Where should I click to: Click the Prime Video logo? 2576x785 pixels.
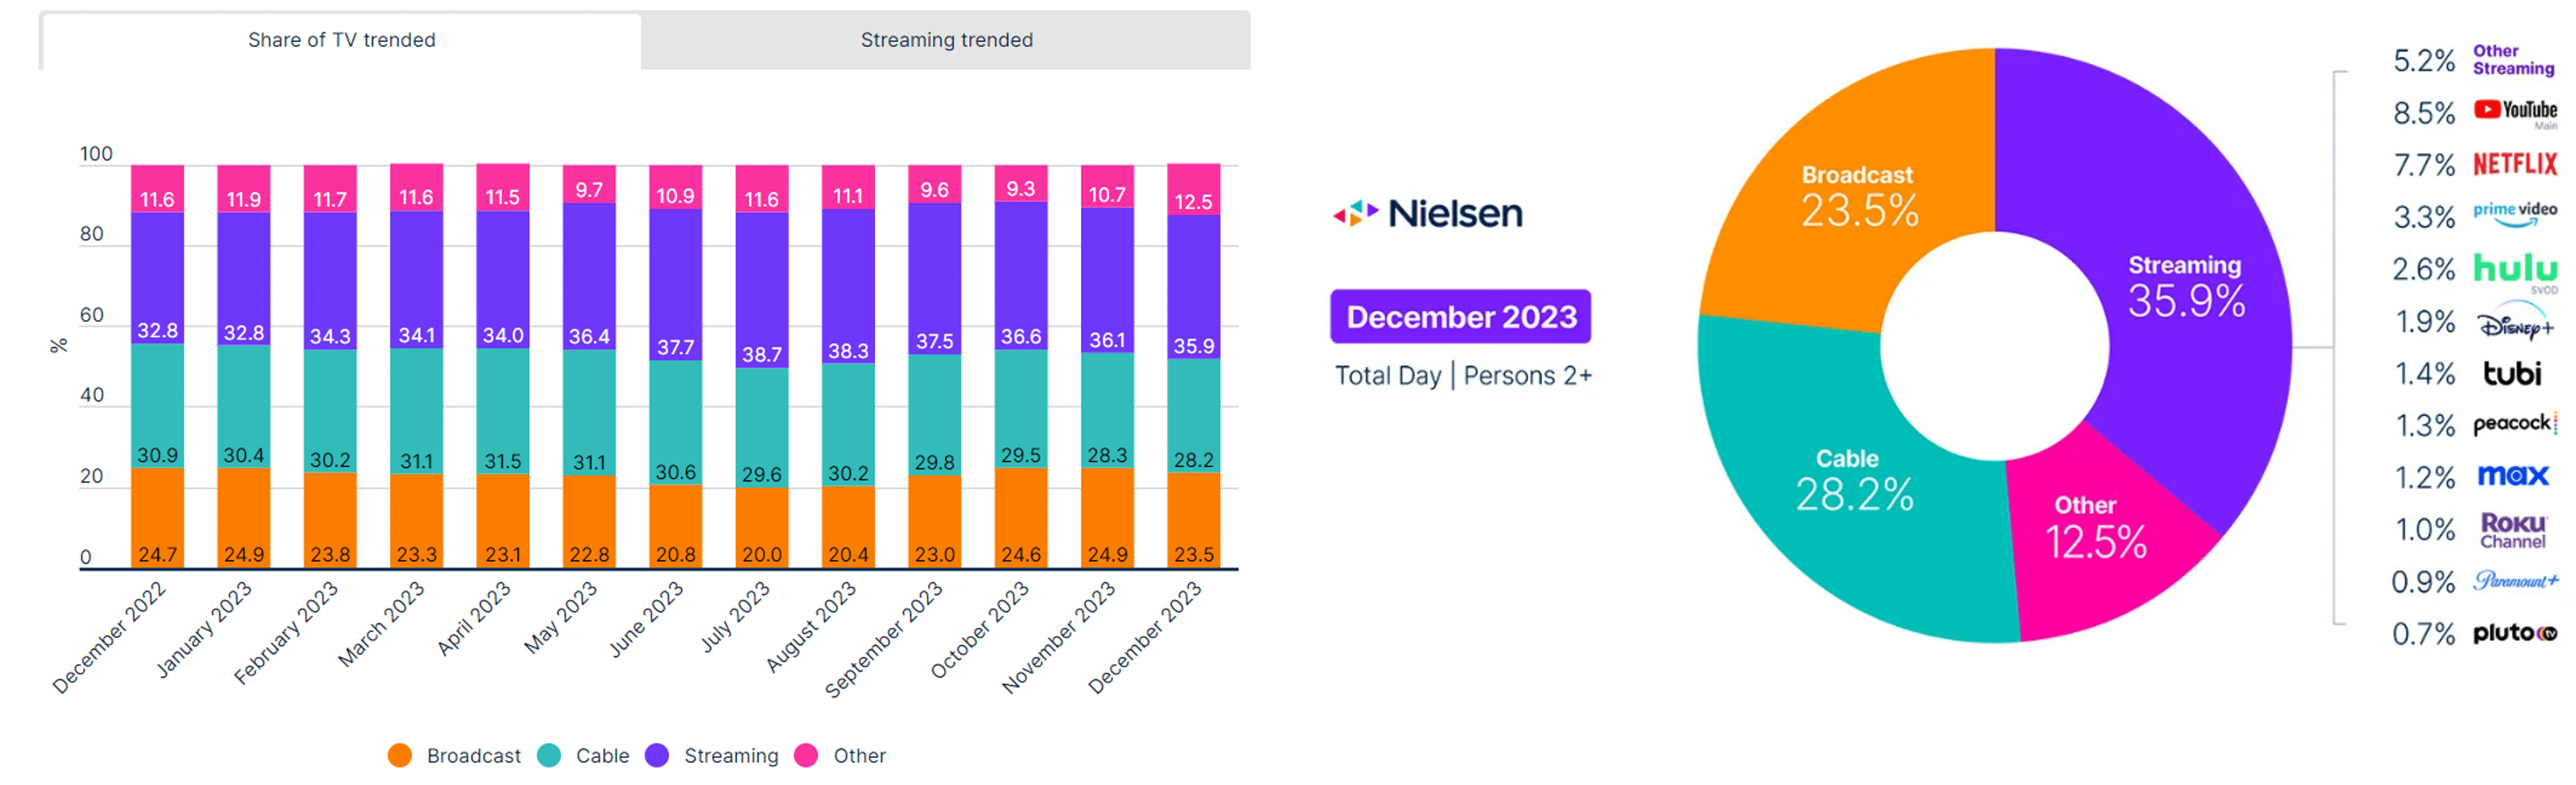click(2514, 213)
